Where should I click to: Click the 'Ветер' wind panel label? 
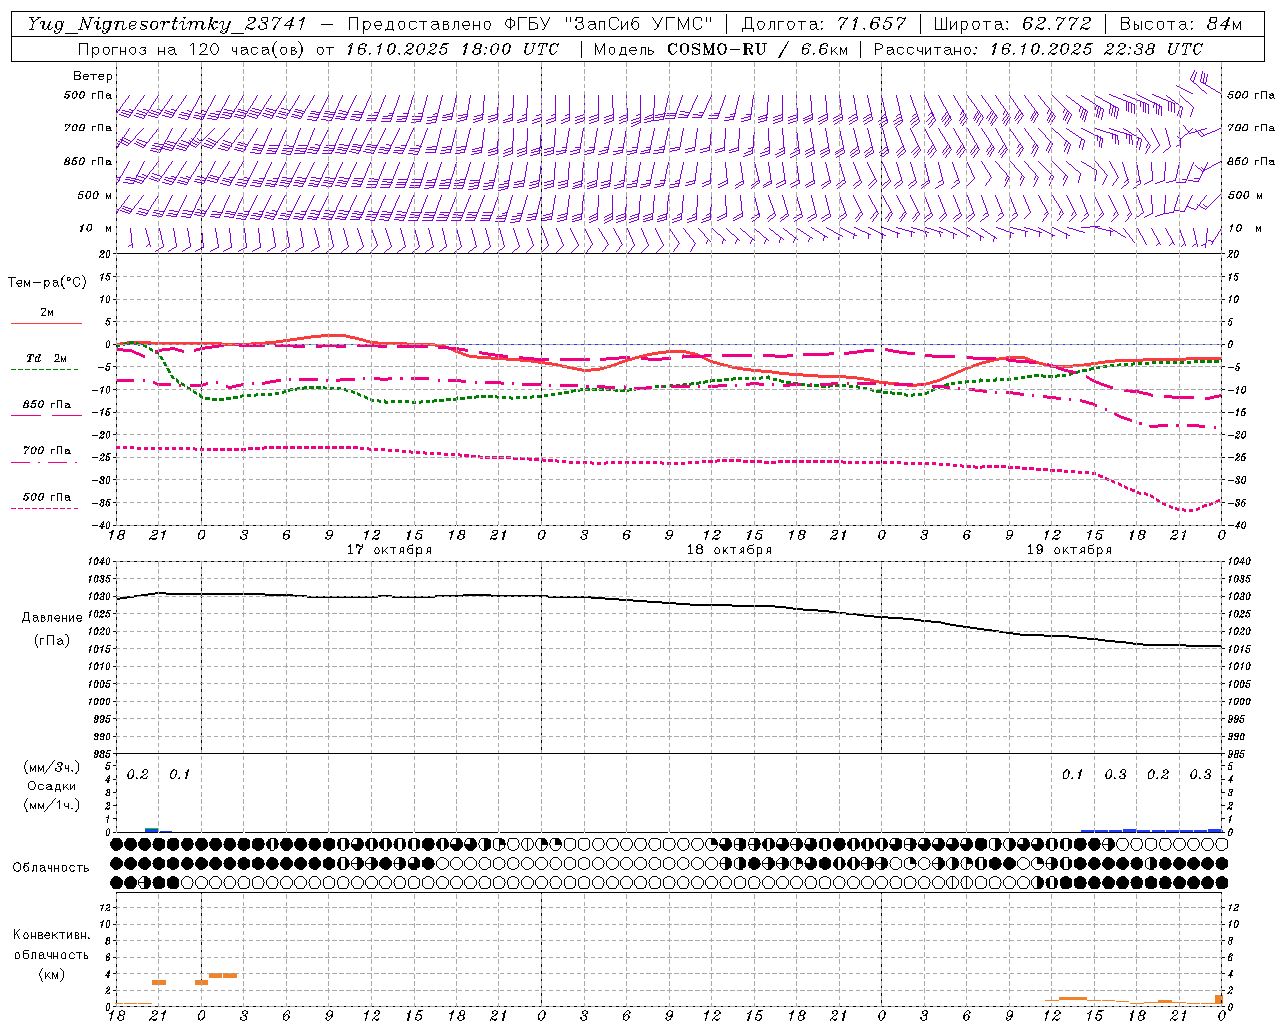pyautogui.click(x=93, y=76)
